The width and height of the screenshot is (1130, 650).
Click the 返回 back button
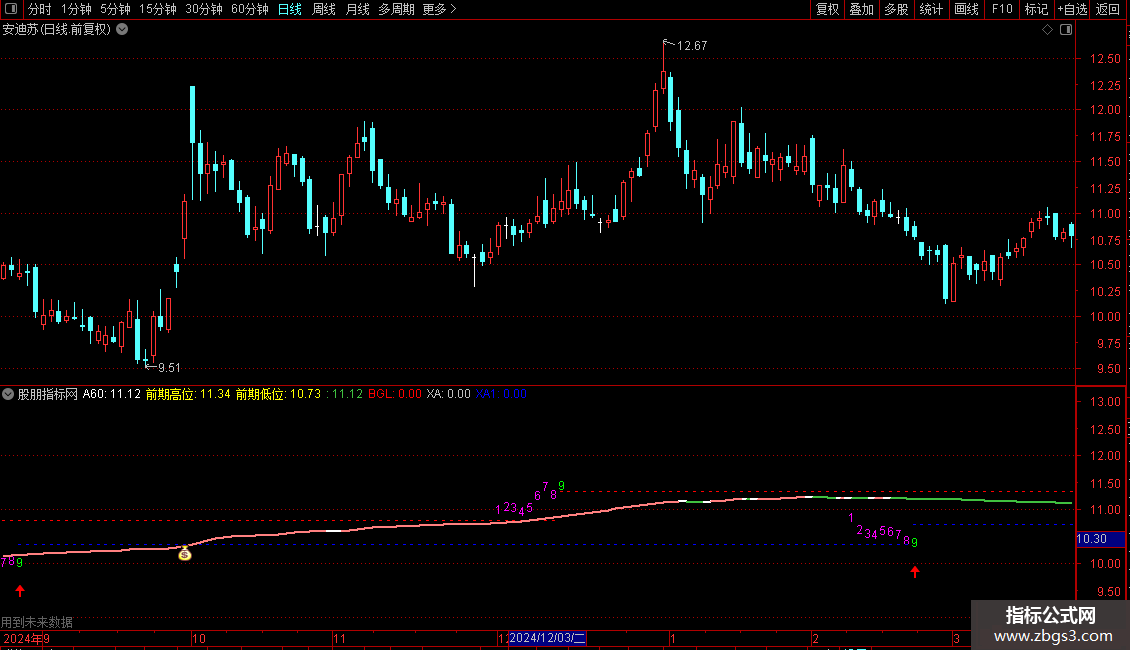click(x=1108, y=9)
